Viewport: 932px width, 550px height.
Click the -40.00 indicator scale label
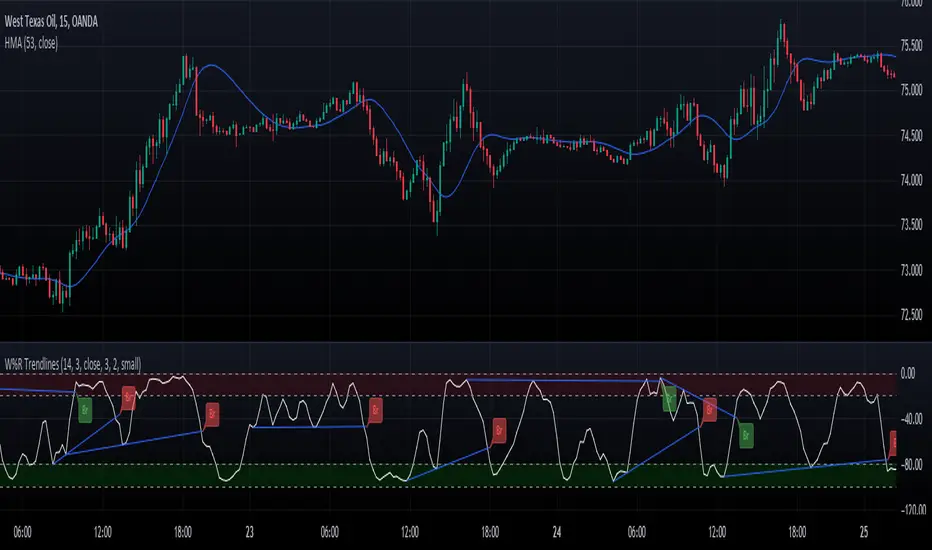pos(908,419)
